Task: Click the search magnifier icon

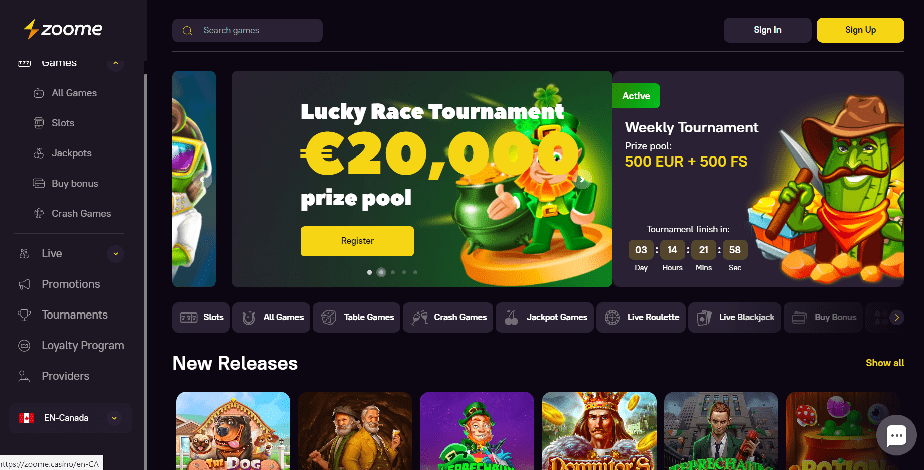Action: point(187,31)
